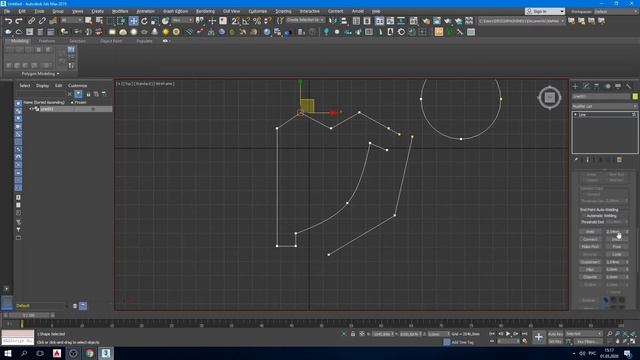Switch to the Freeform ribbon tab
This screenshot has height=360, width=640.
point(47,41)
